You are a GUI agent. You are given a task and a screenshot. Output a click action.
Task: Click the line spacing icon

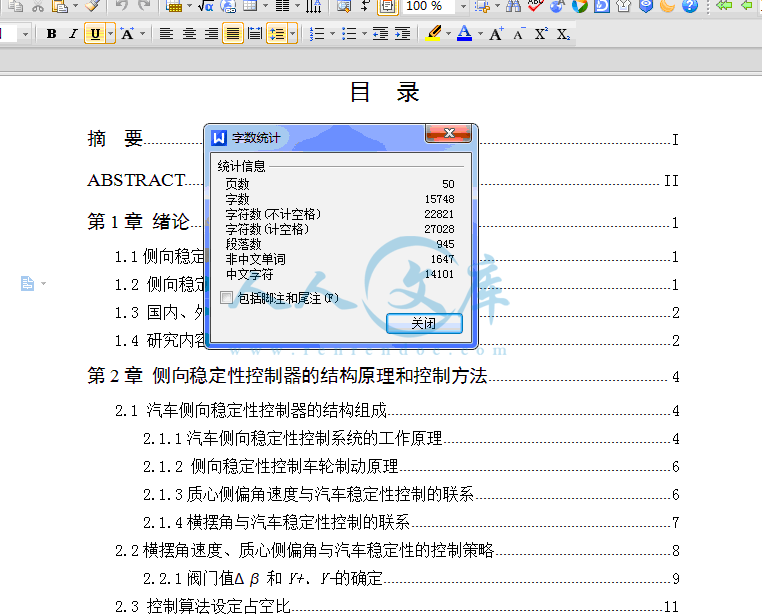click(277, 34)
